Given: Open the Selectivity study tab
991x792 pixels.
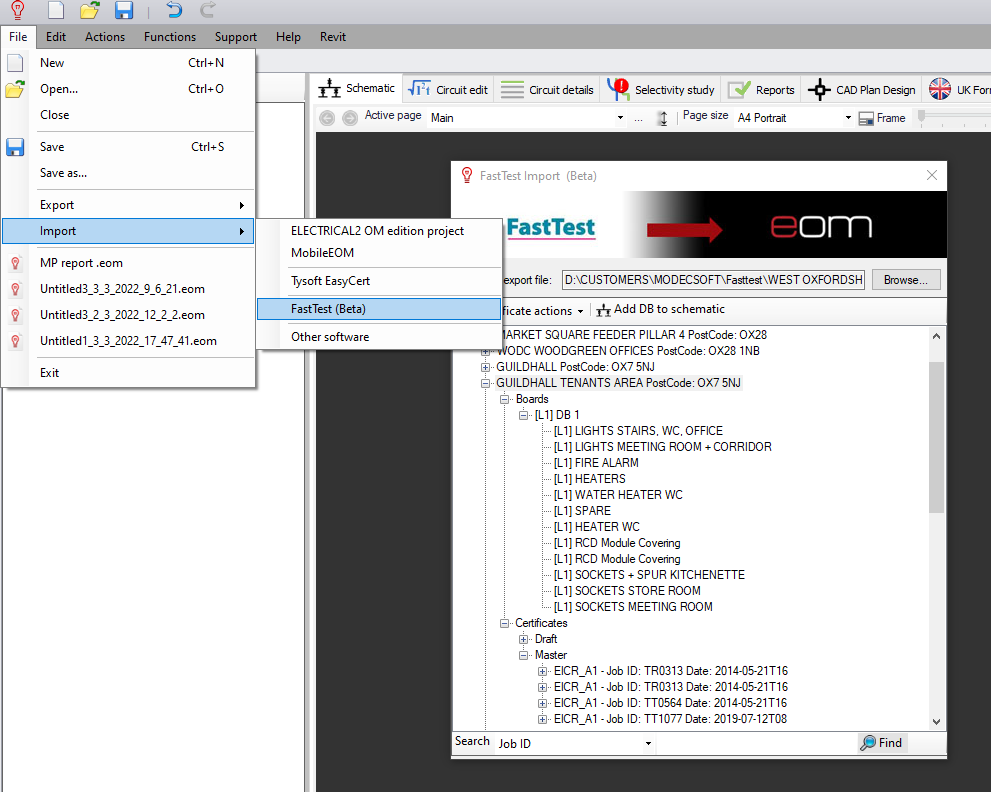Looking at the screenshot, I should (x=660, y=90).
